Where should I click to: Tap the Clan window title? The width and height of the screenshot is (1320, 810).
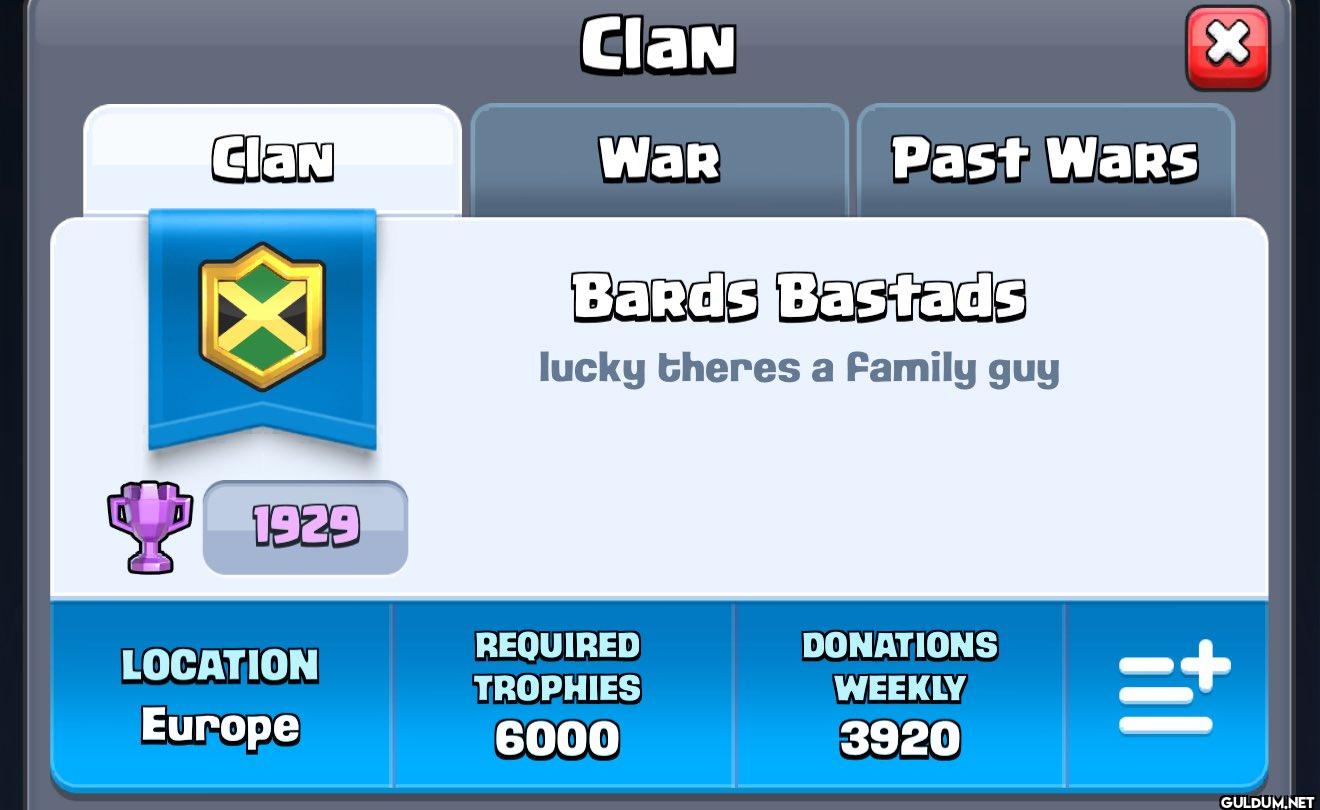pos(659,46)
